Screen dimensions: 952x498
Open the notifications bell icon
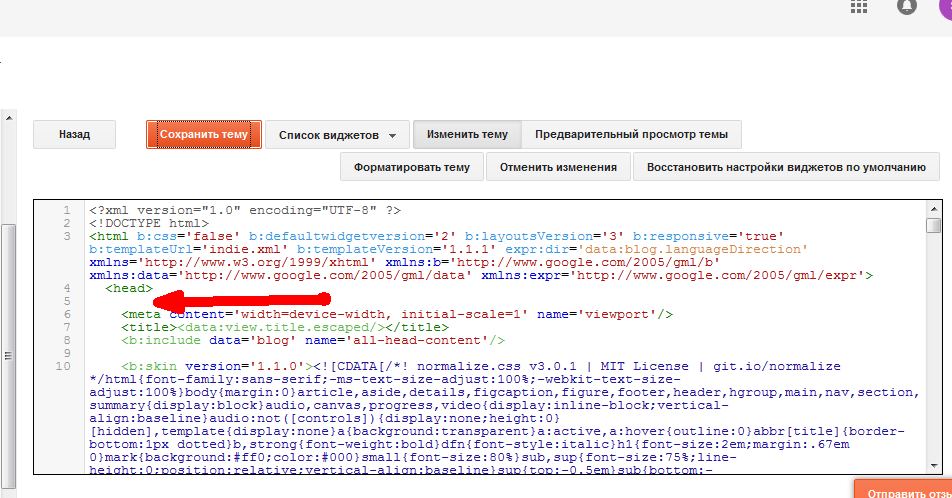(906, 7)
